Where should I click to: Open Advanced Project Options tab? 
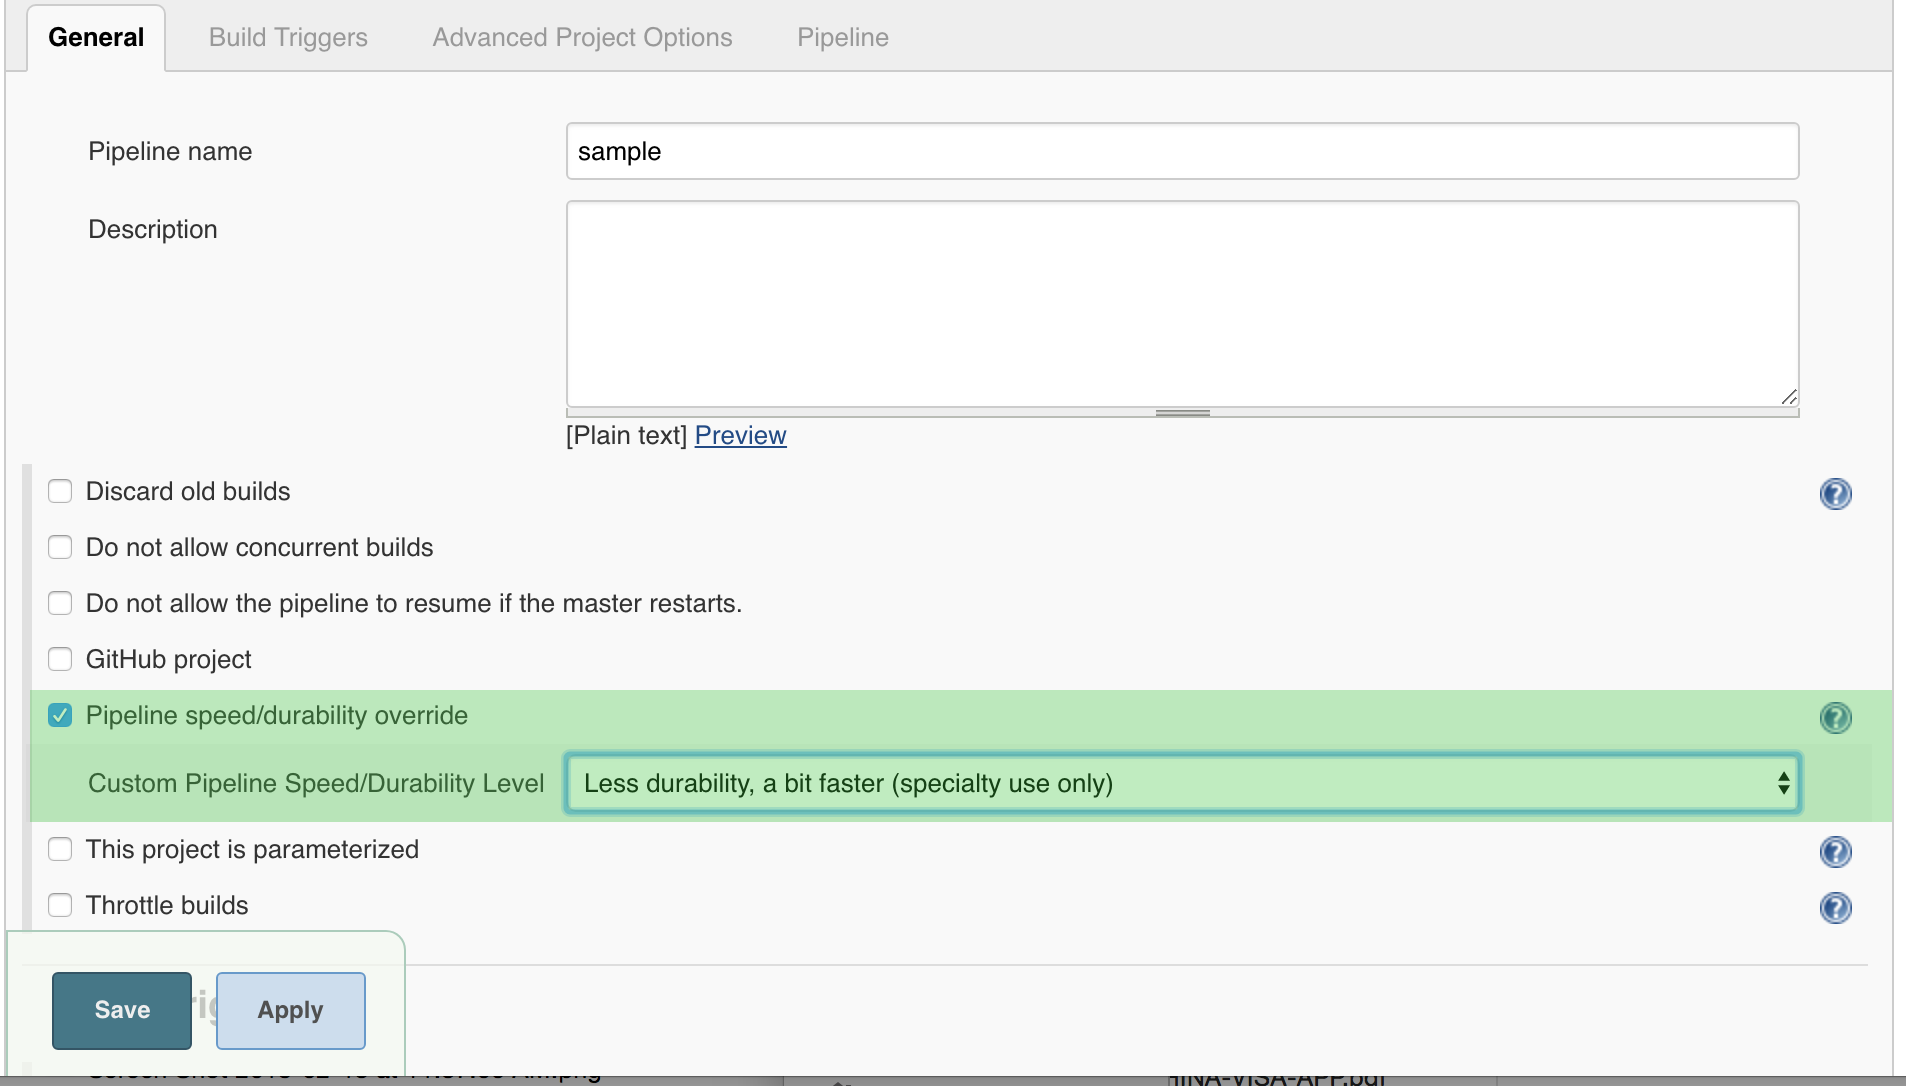point(582,37)
